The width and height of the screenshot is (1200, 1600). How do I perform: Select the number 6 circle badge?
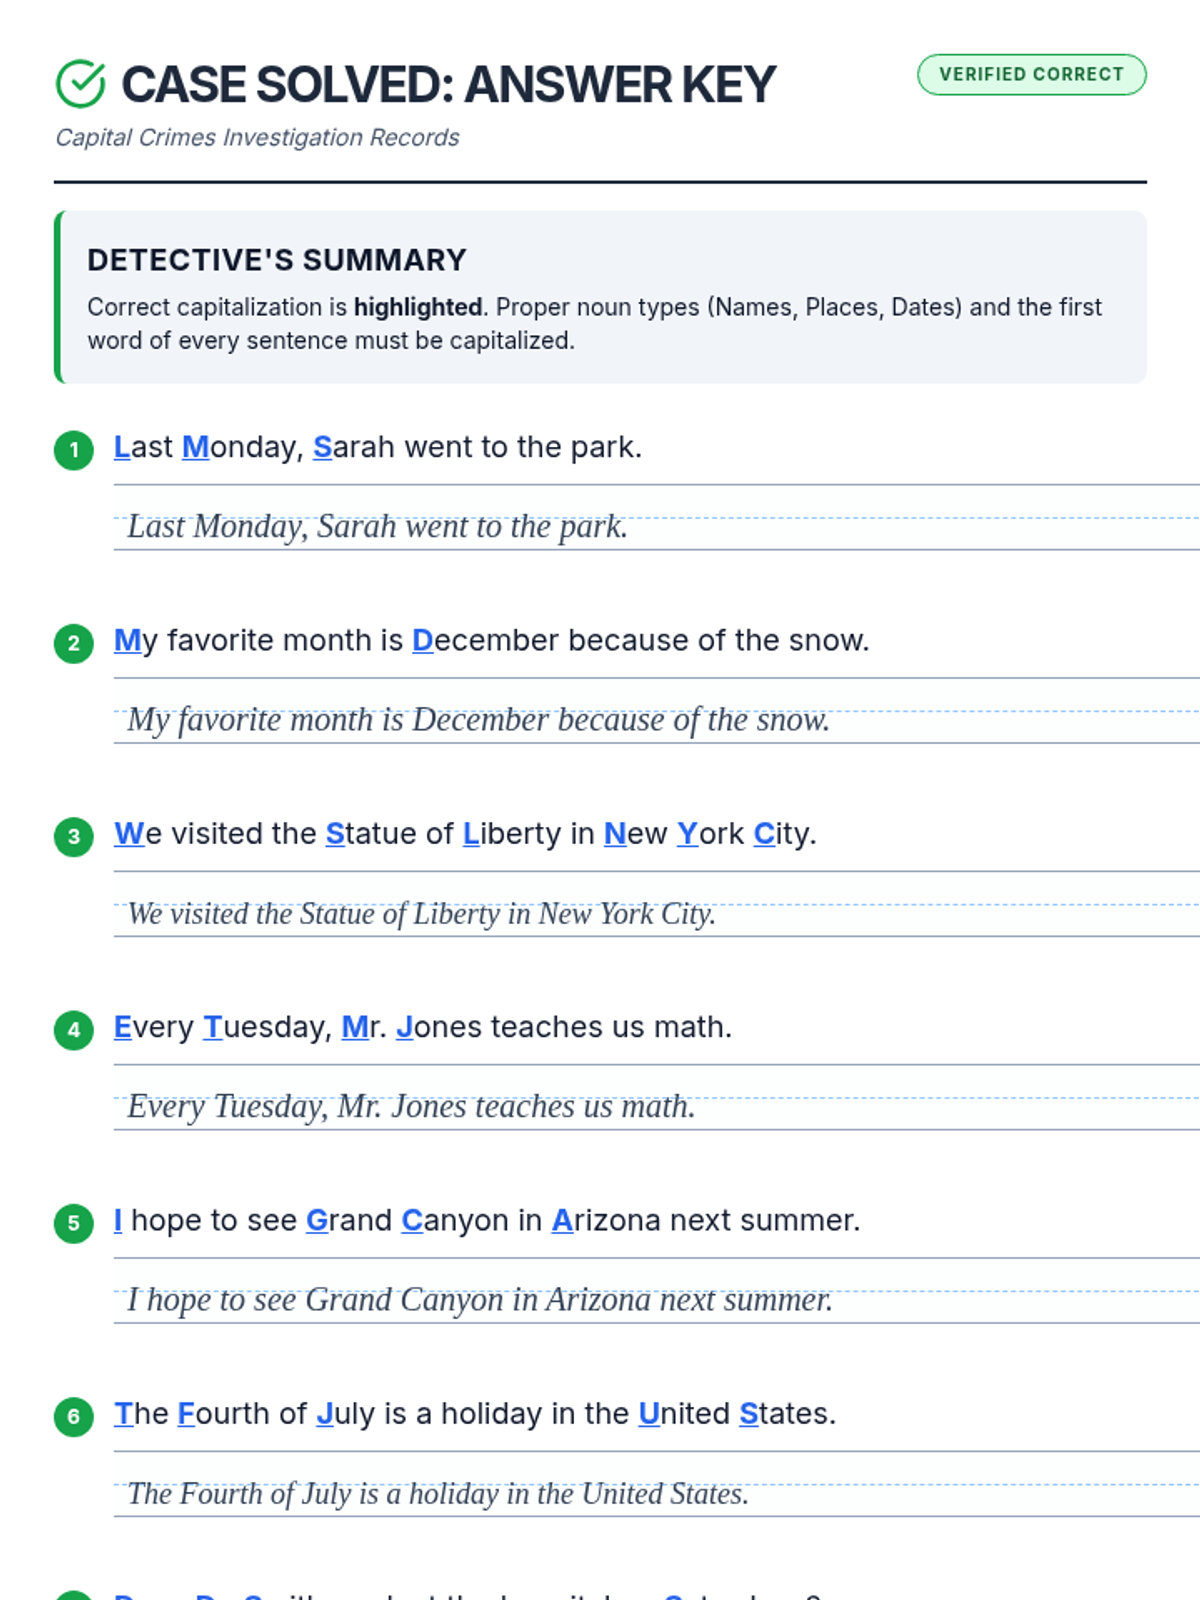(74, 1416)
